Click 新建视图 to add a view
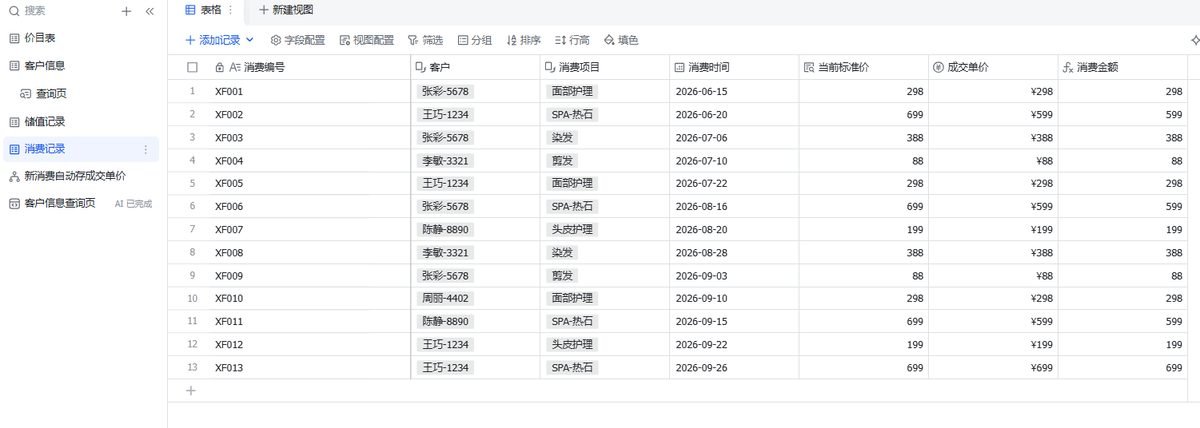The width and height of the screenshot is (1200, 428). [286, 9]
